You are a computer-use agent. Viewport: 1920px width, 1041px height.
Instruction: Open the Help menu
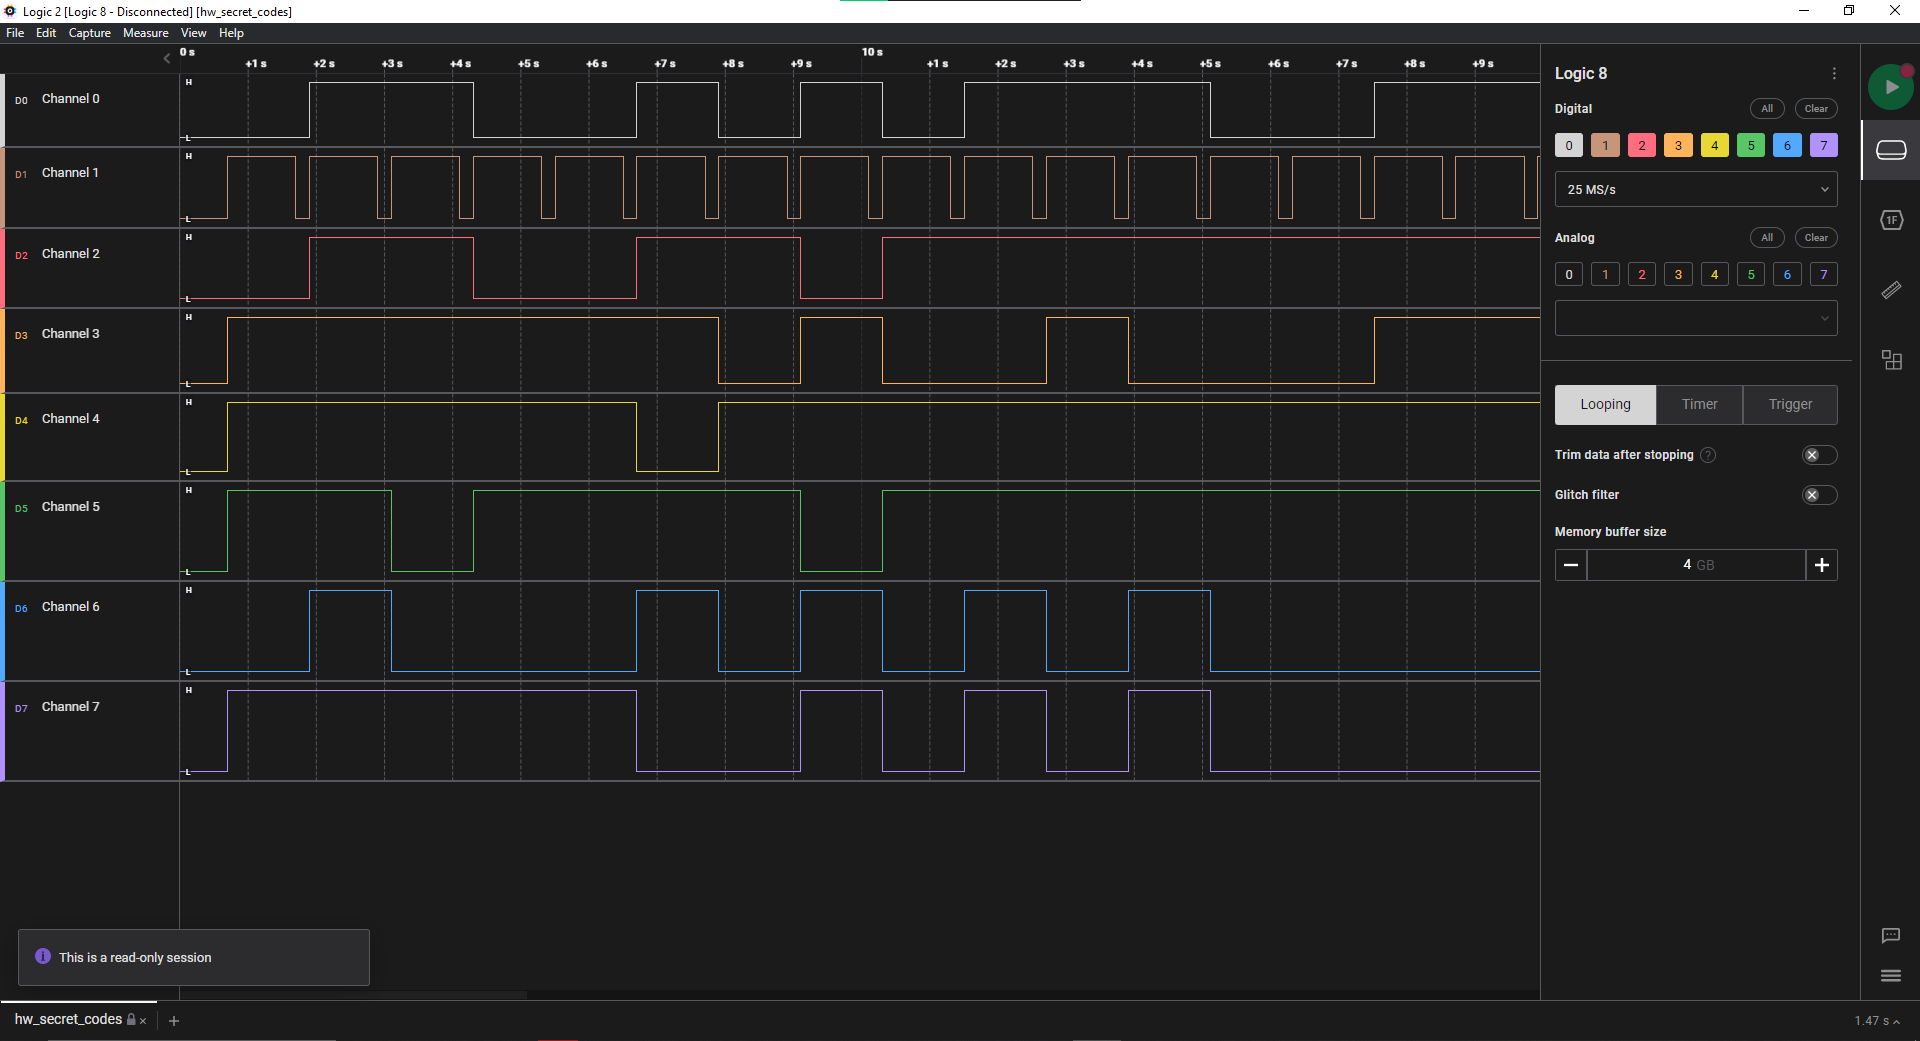click(x=231, y=33)
